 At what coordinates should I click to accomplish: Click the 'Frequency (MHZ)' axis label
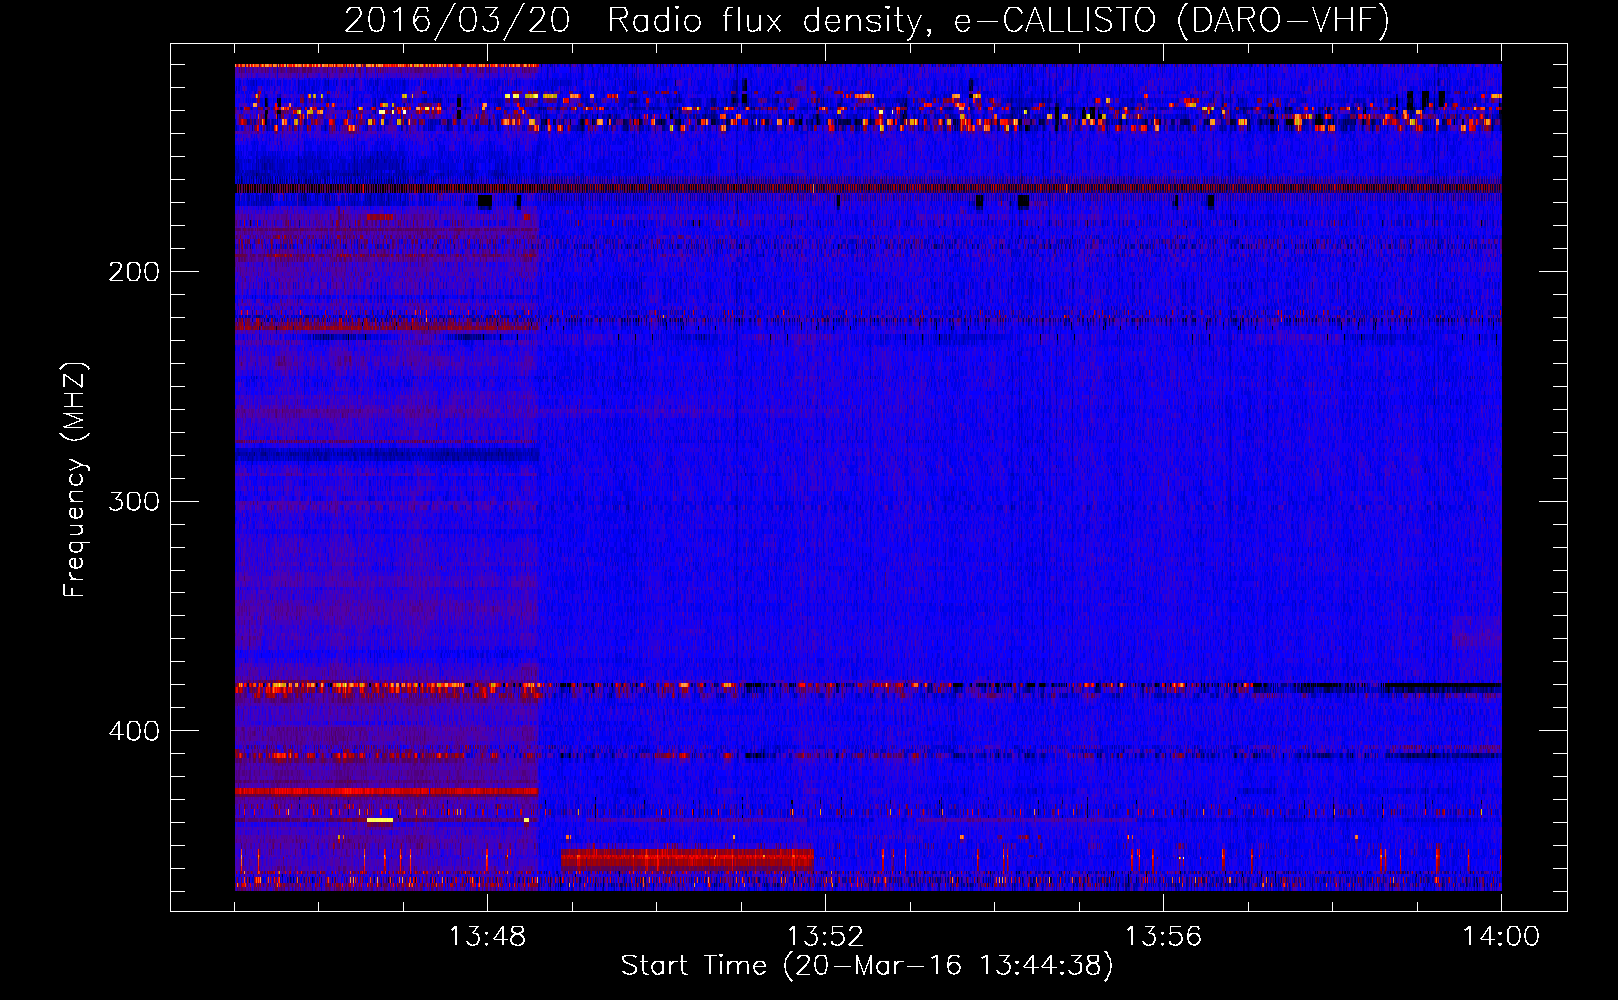[x=75, y=480]
